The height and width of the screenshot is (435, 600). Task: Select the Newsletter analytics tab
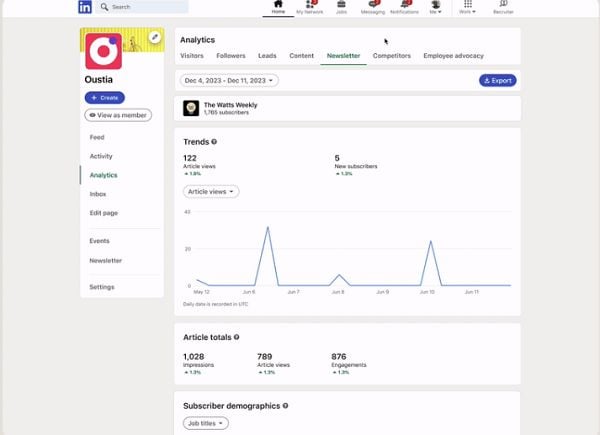pos(343,56)
